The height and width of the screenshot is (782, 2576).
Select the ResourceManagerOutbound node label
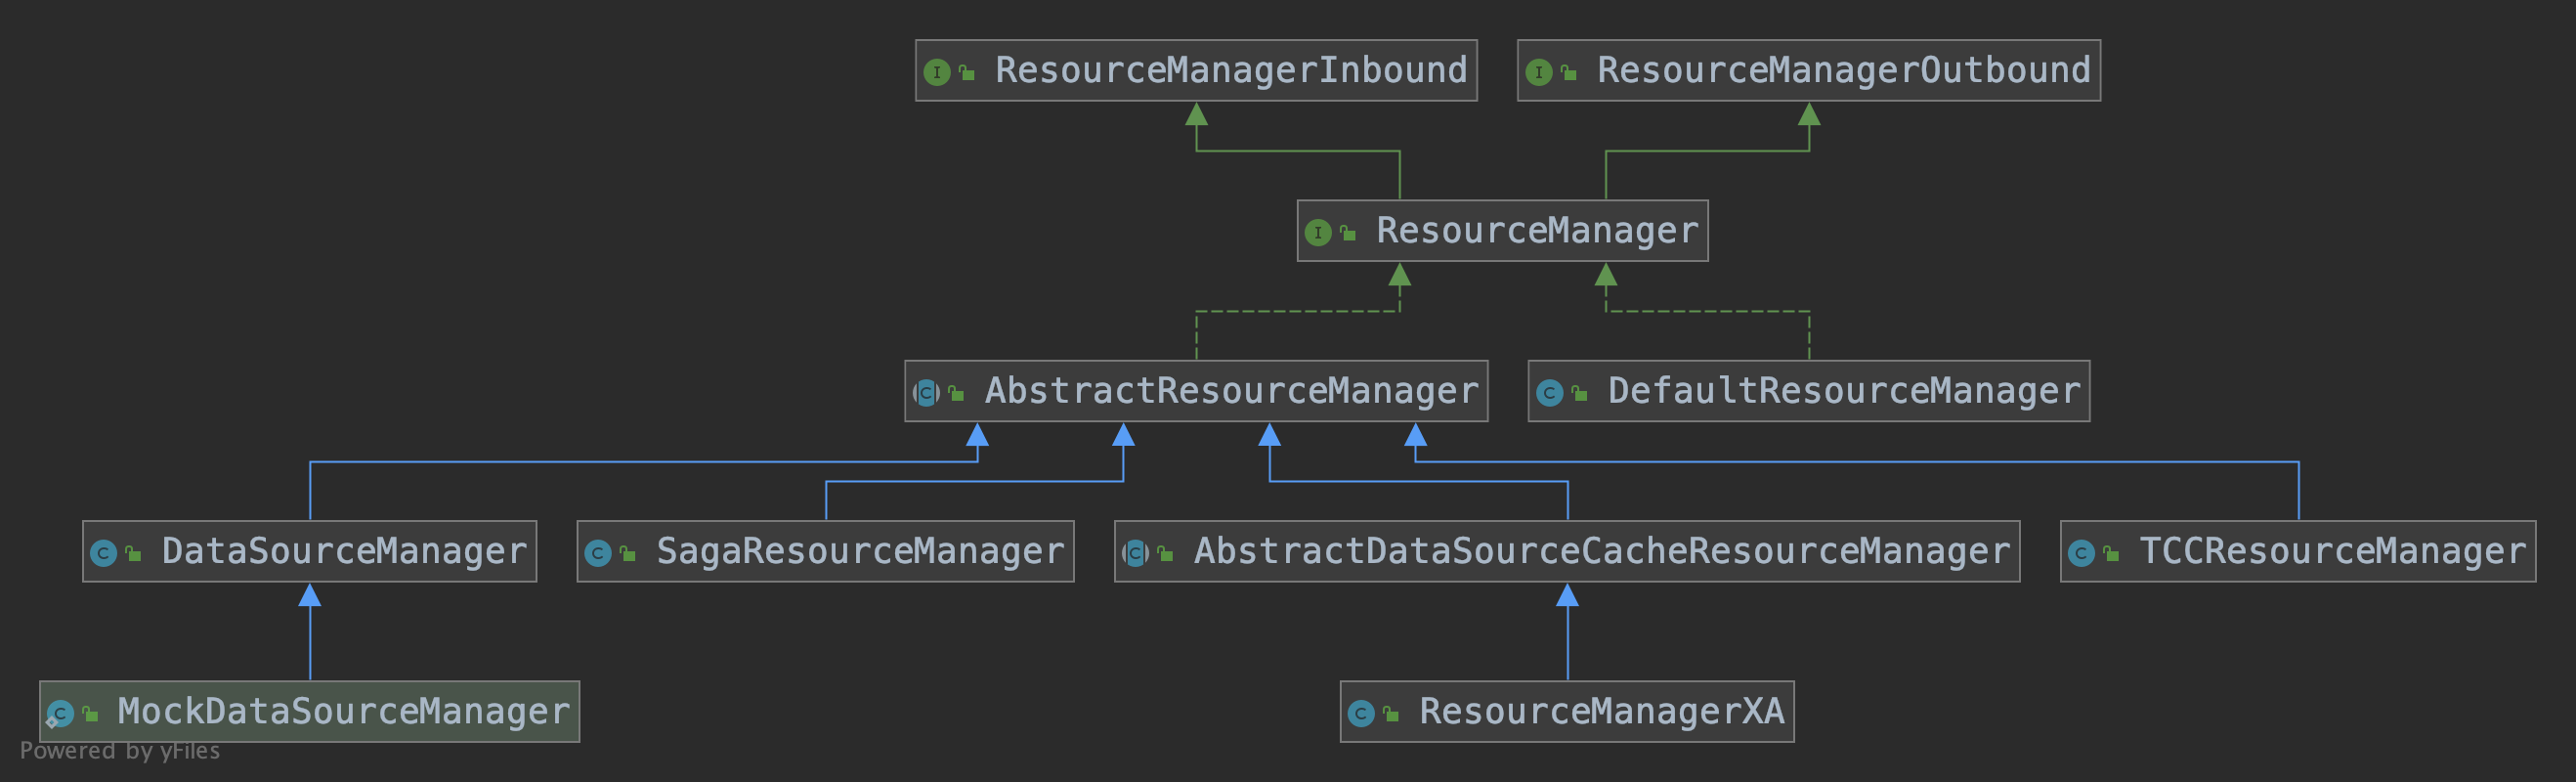pos(1842,70)
